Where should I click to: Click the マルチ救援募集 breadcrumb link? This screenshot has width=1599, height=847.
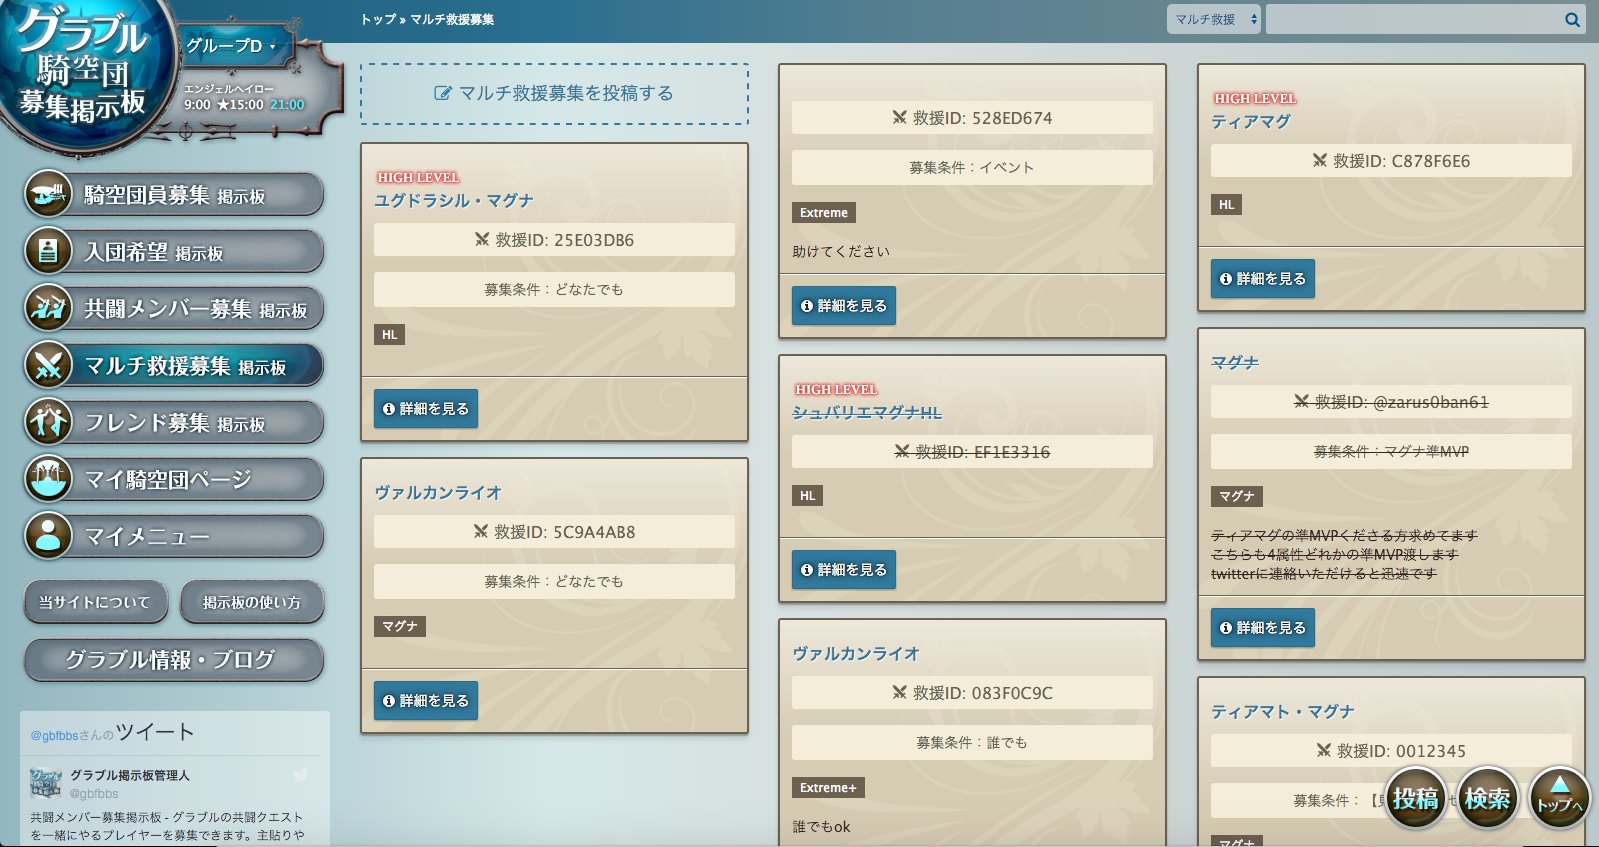click(452, 19)
